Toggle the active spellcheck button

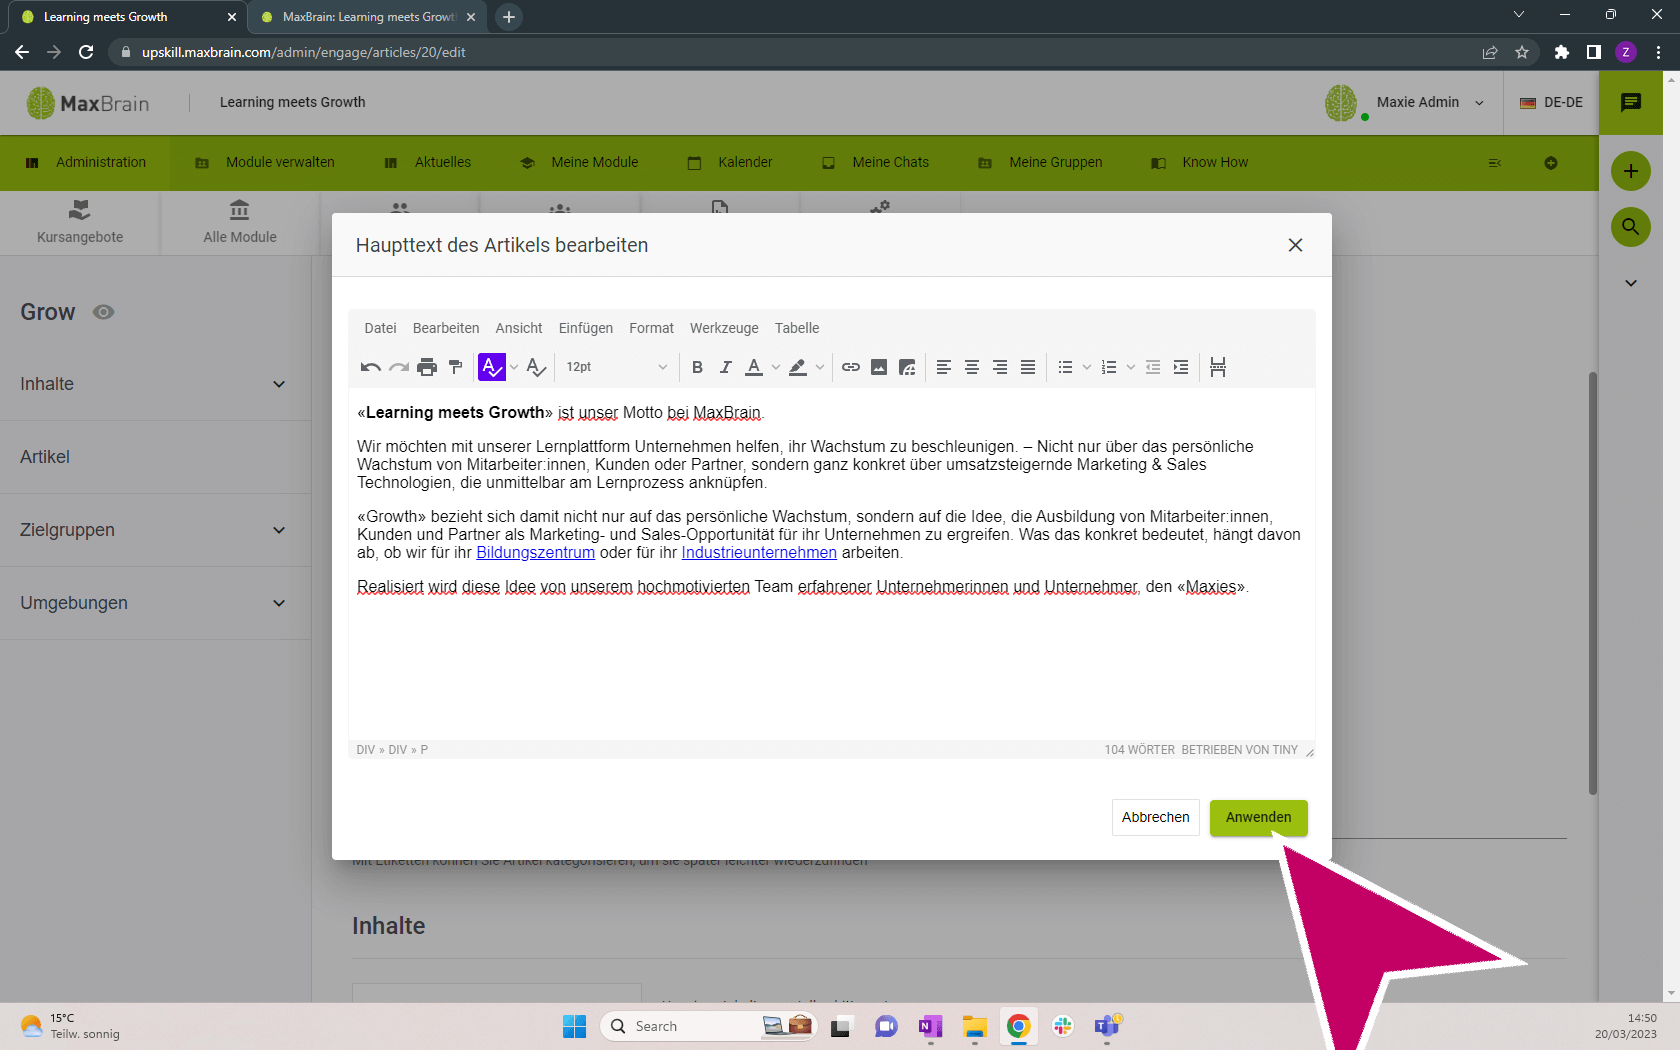tap(492, 367)
